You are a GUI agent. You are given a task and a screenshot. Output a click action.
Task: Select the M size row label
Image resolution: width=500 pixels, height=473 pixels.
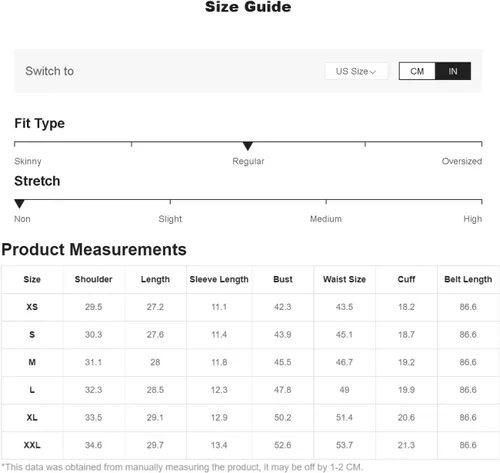[32, 362]
